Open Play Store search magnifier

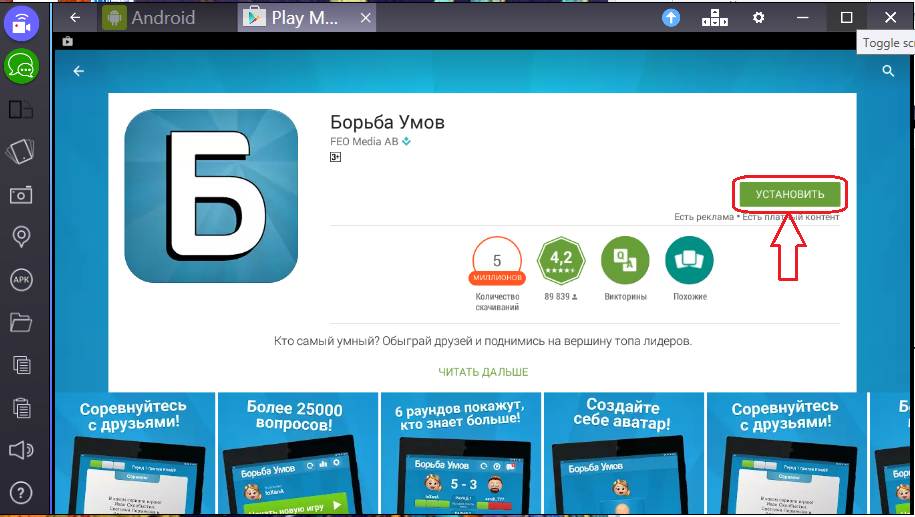pos(887,71)
